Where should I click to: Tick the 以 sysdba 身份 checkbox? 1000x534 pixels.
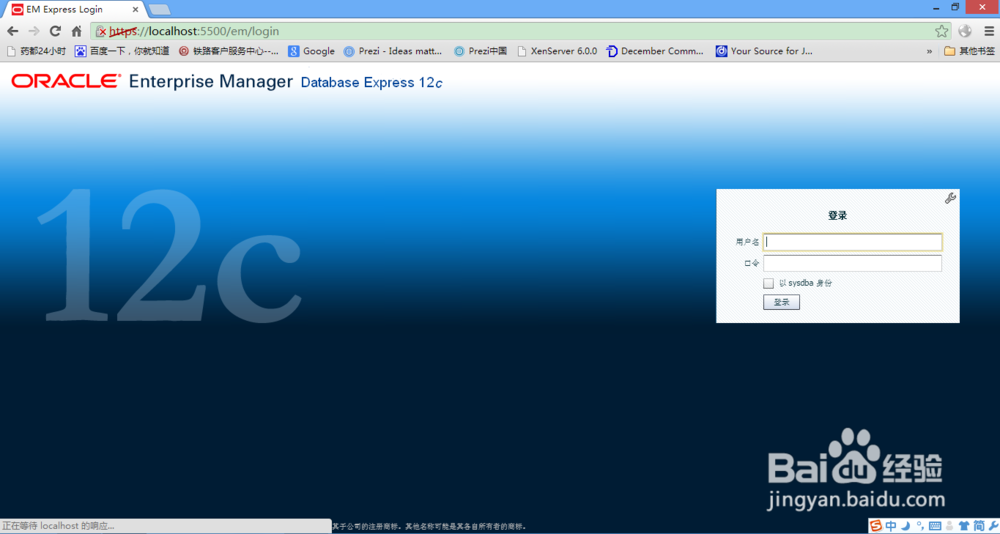click(768, 283)
